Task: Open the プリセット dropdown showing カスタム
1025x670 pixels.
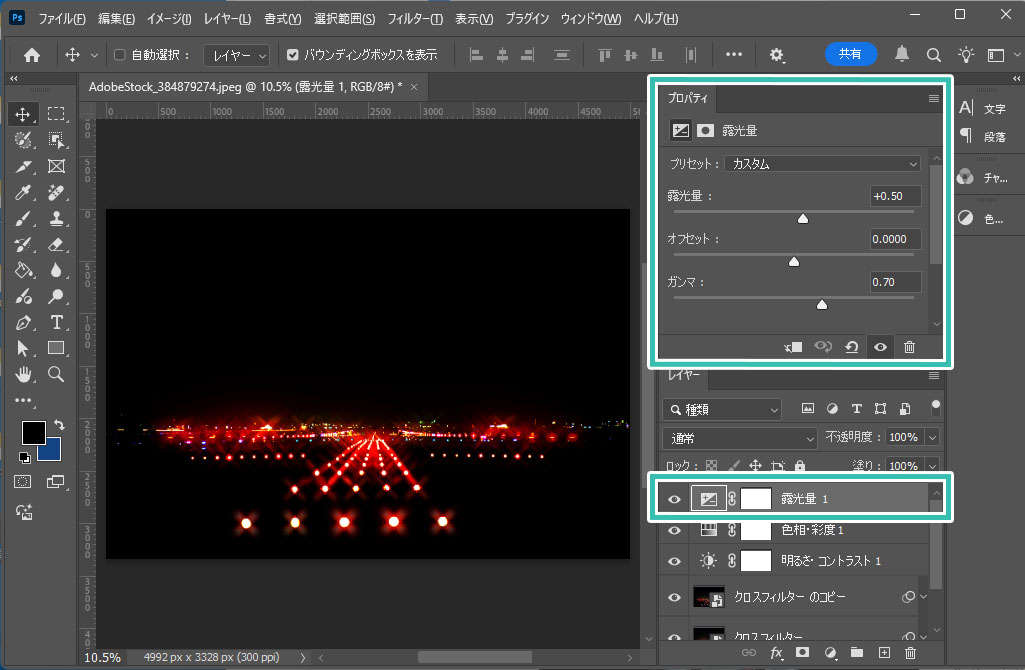Action: (x=822, y=164)
